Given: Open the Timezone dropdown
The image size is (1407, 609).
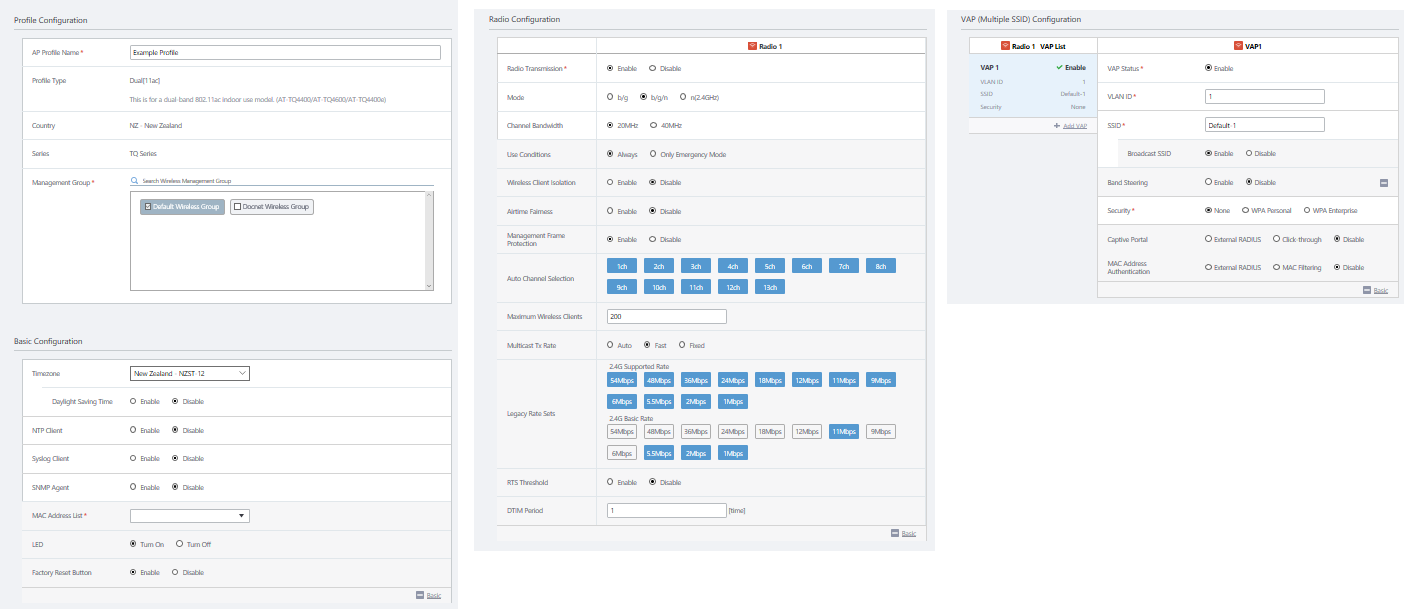Looking at the screenshot, I should (190, 374).
